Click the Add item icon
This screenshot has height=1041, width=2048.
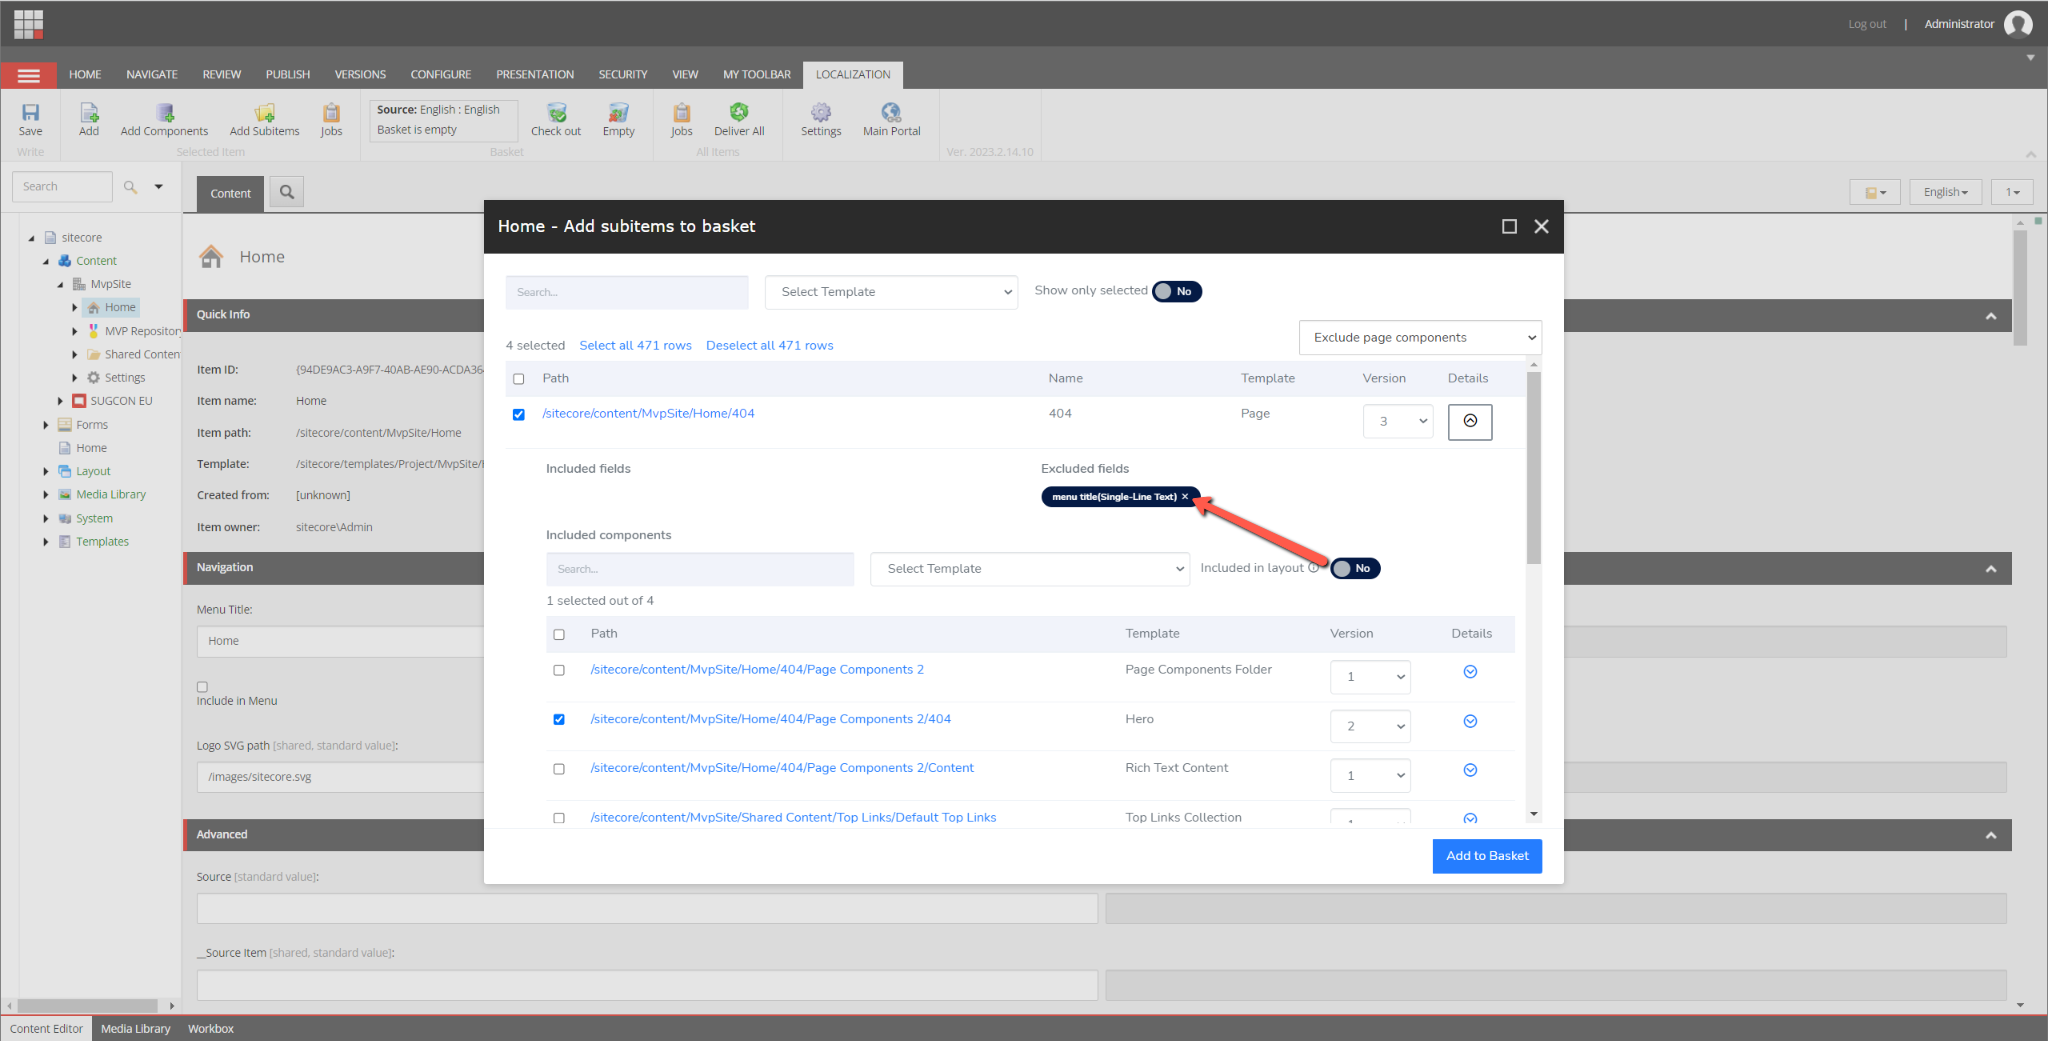(x=89, y=113)
